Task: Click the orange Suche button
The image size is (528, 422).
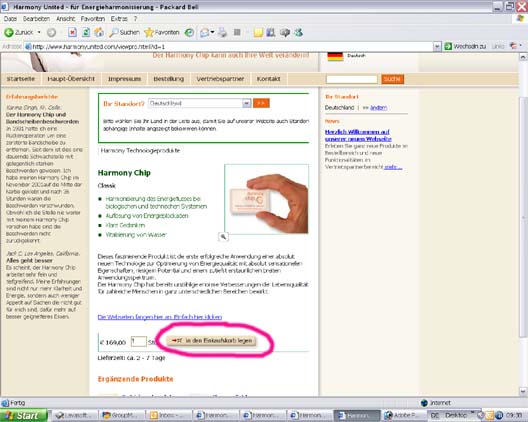Action: [392, 79]
